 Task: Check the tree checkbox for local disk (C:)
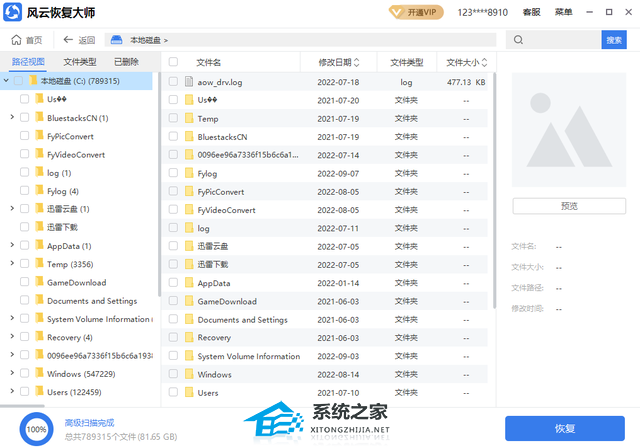[18, 81]
